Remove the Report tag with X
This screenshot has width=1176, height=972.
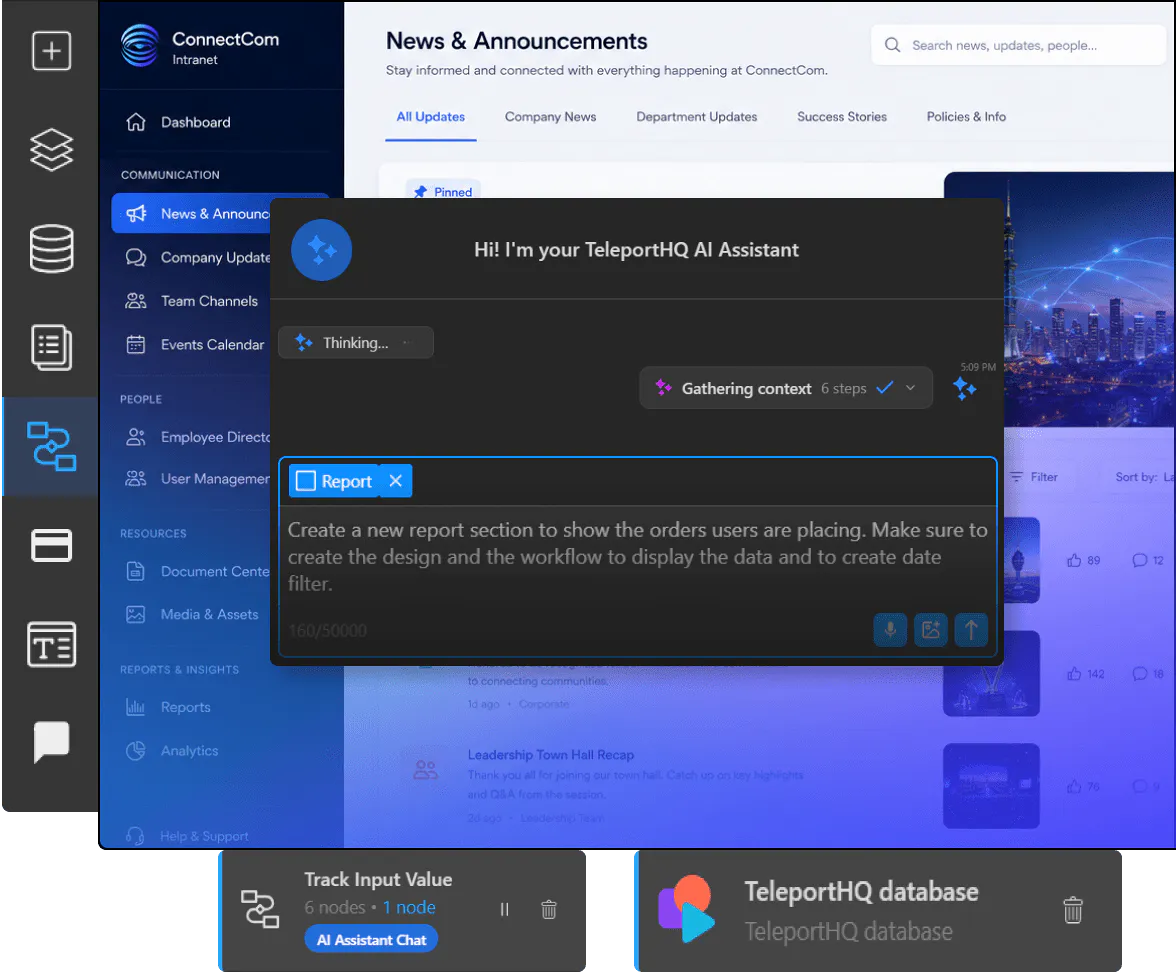396,481
